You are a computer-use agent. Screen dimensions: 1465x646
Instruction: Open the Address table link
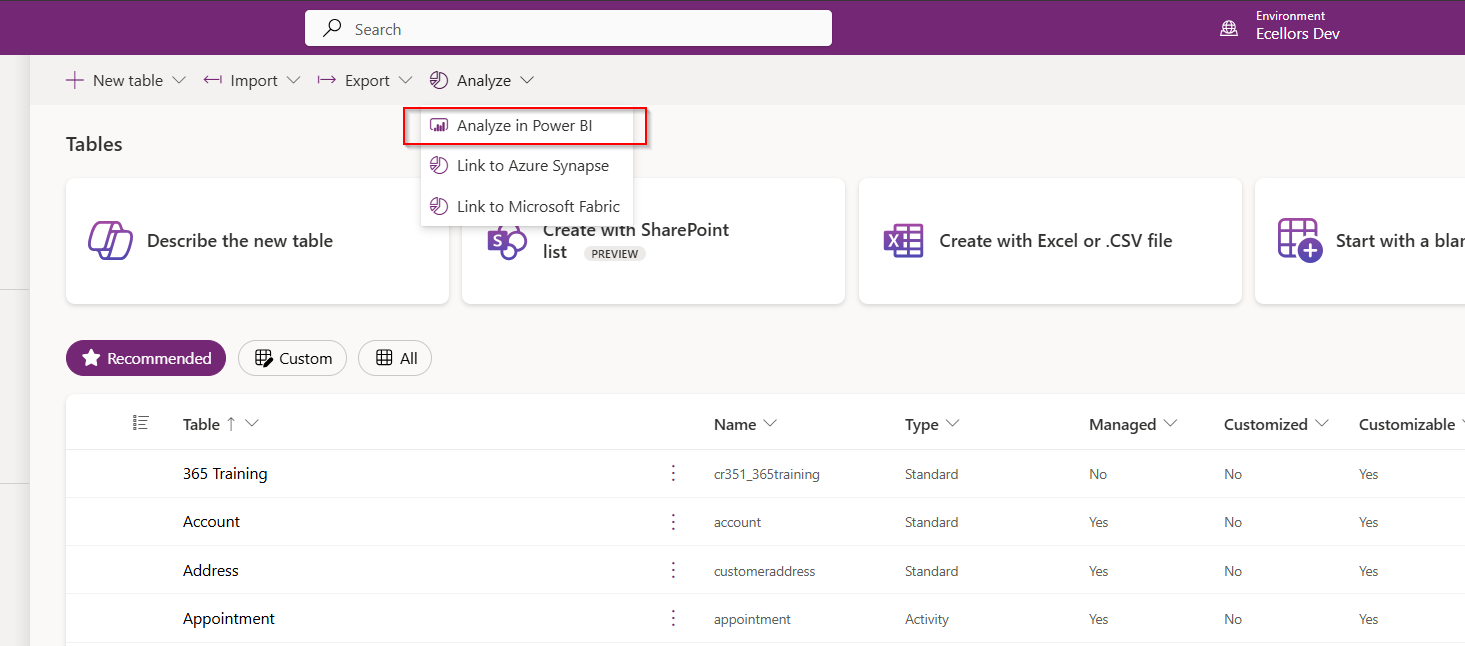pos(211,571)
